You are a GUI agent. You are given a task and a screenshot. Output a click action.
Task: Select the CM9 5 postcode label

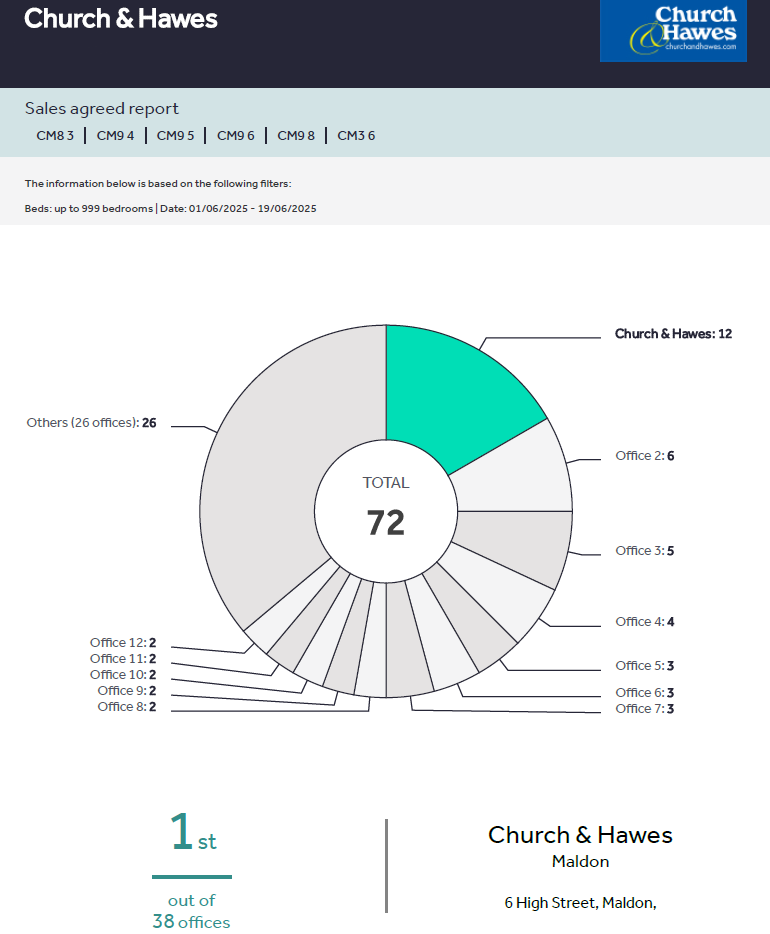point(176,136)
